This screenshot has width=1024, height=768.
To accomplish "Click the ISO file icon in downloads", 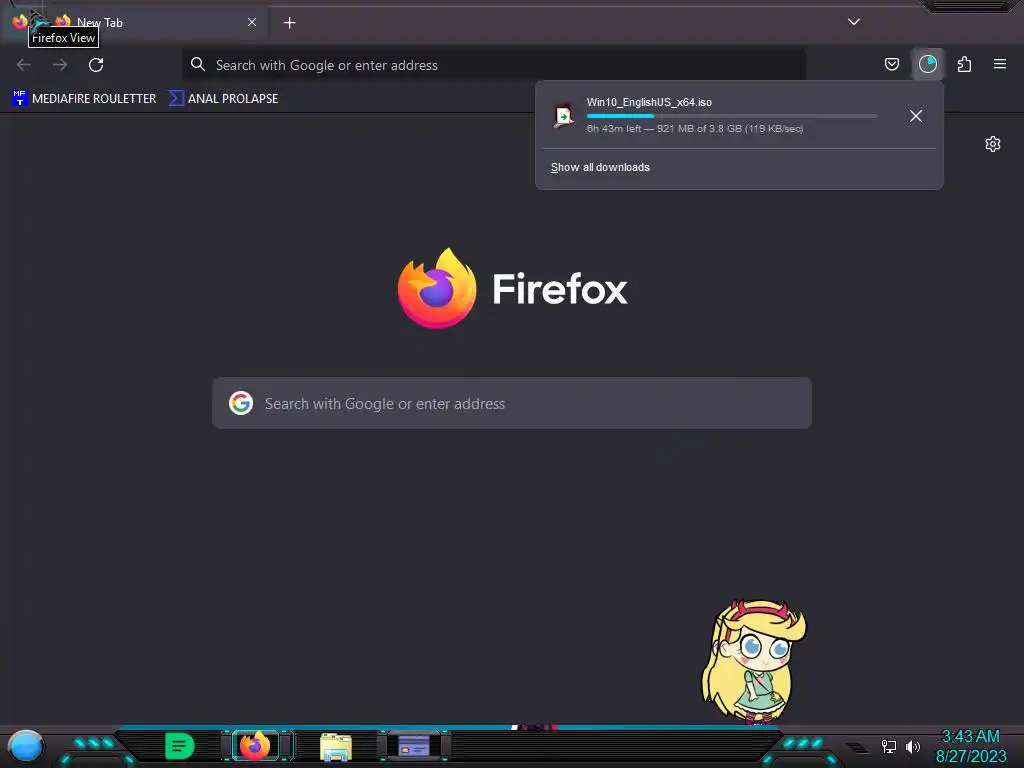I will (x=563, y=116).
